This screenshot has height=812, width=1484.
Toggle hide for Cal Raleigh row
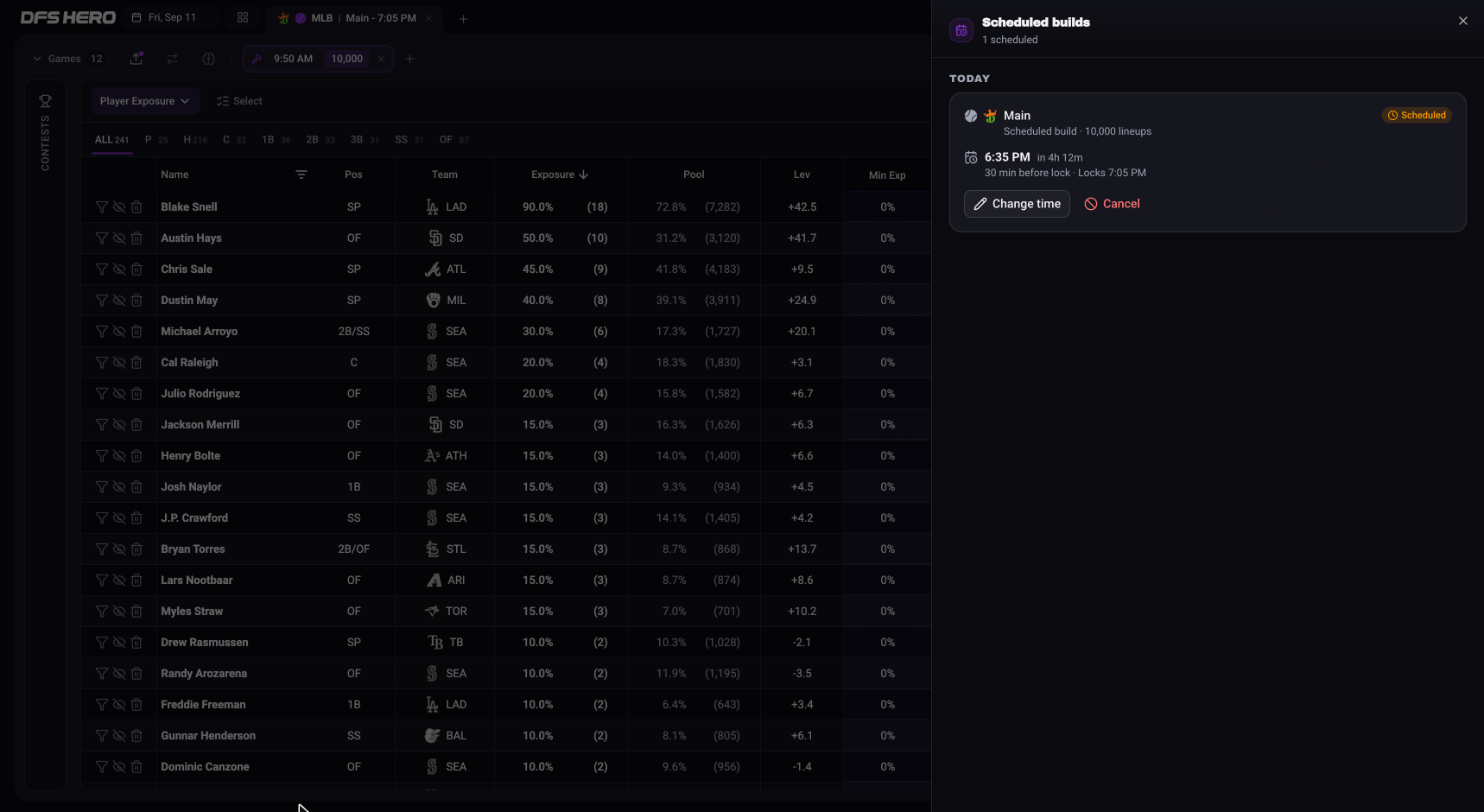pos(119,362)
